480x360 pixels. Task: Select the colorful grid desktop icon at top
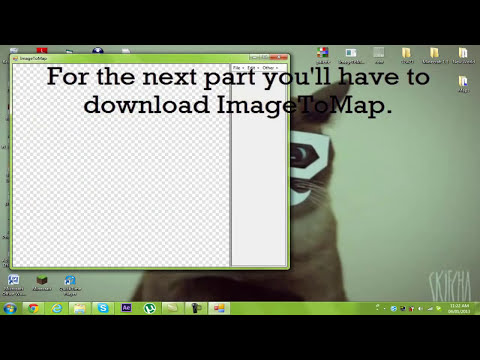pos(323,55)
